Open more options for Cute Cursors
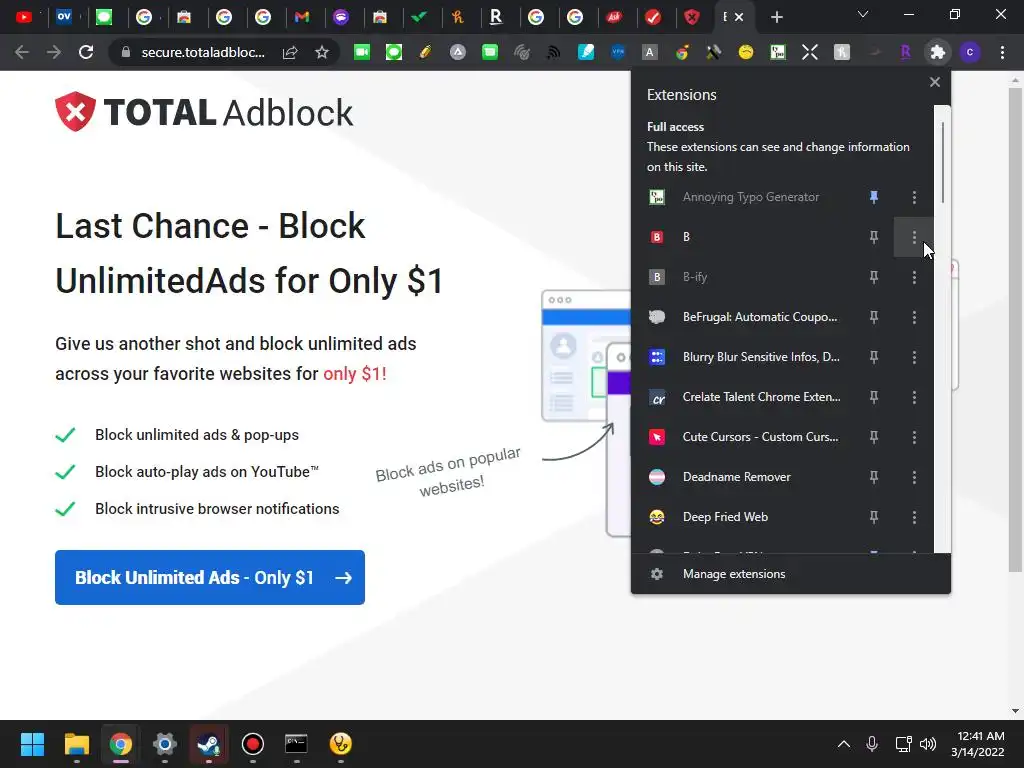The image size is (1024, 768). tap(914, 437)
